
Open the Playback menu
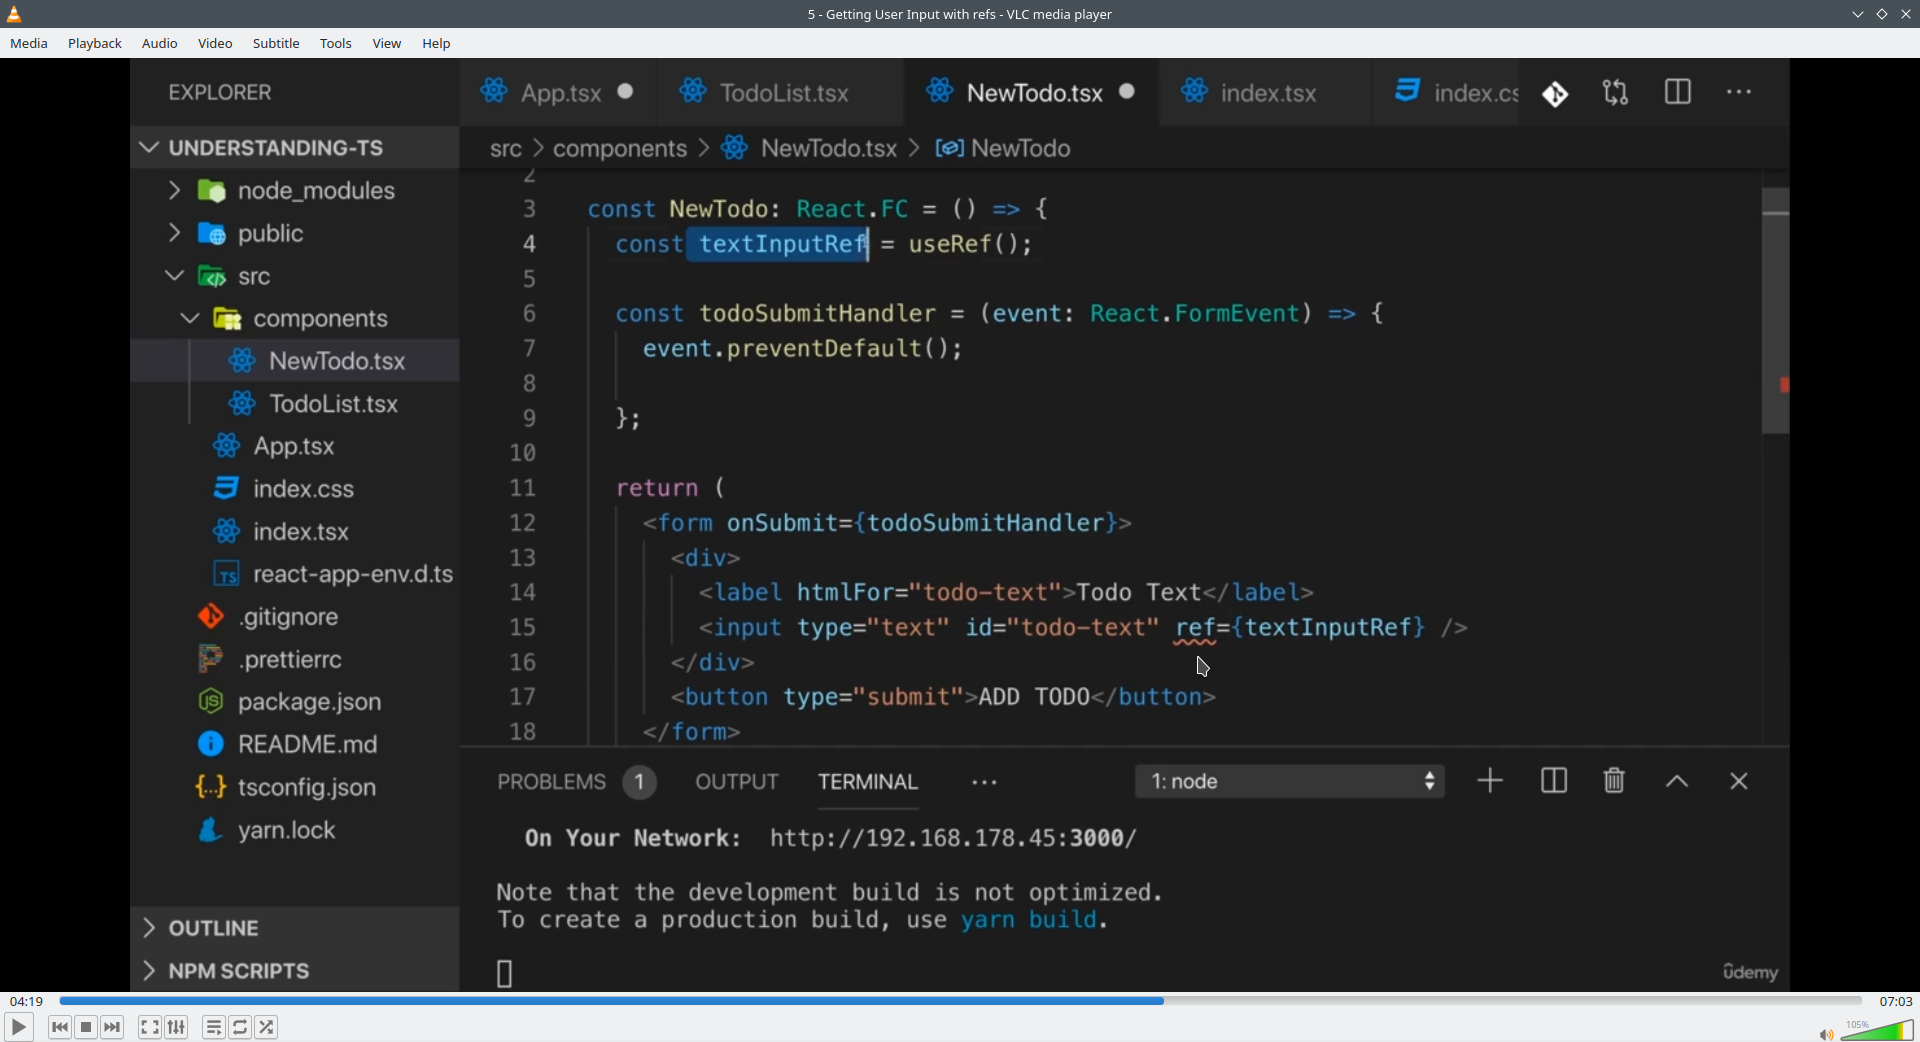[95, 43]
